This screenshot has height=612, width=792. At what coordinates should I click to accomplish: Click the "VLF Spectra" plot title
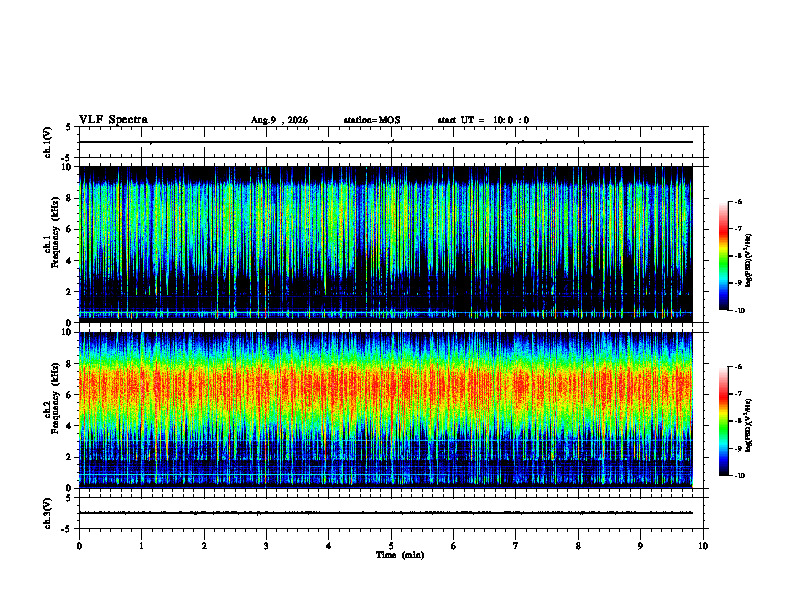tap(114, 120)
